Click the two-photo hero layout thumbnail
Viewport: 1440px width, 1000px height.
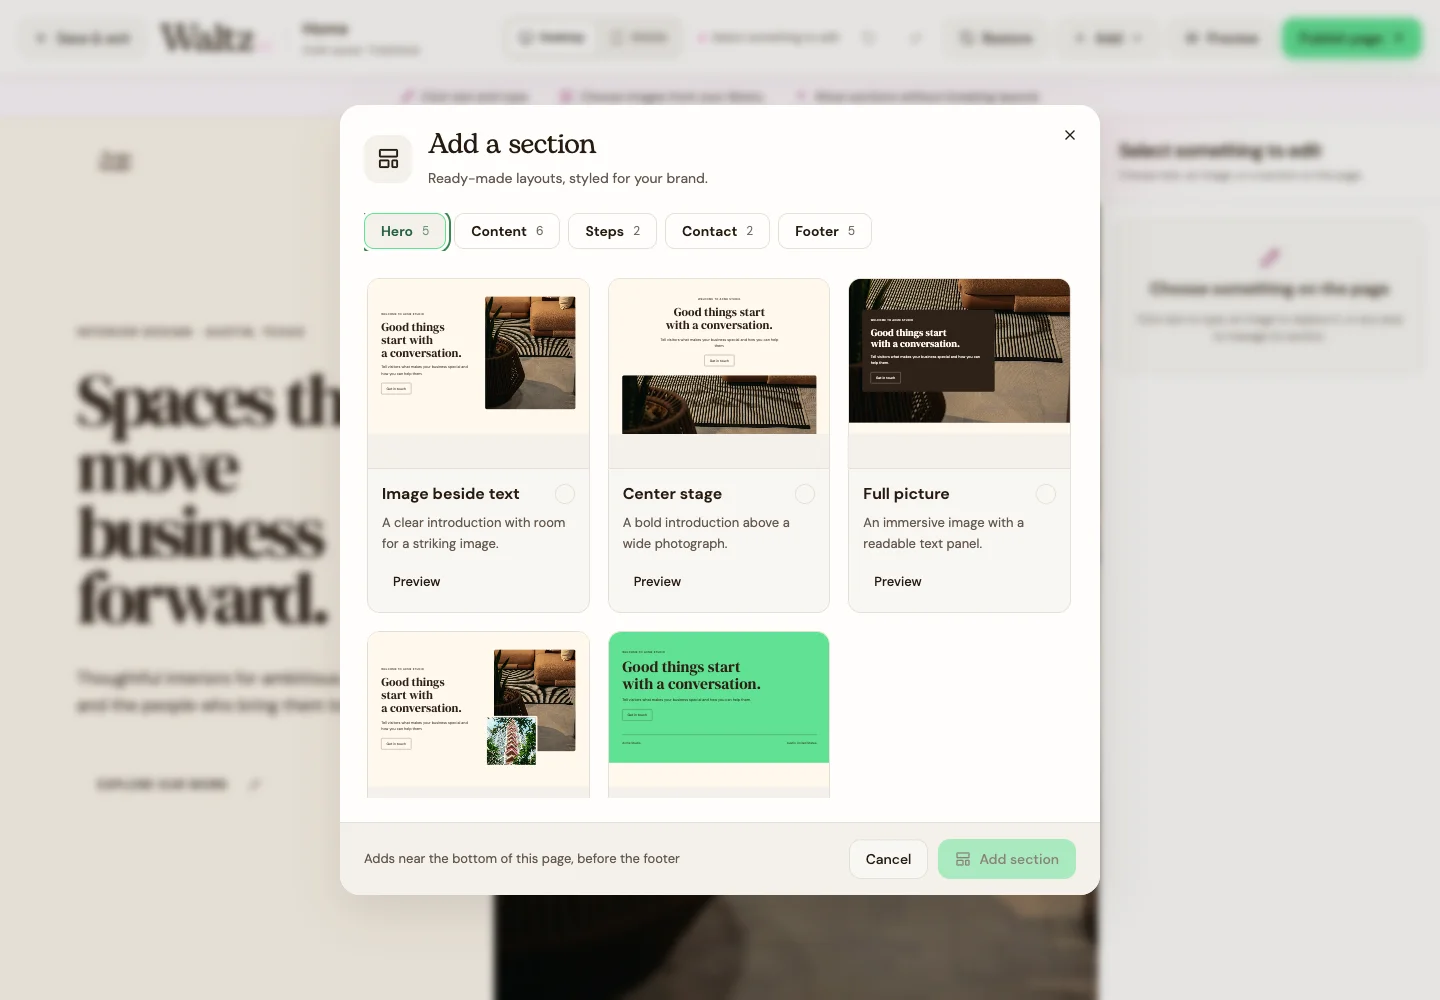click(478, 714)
